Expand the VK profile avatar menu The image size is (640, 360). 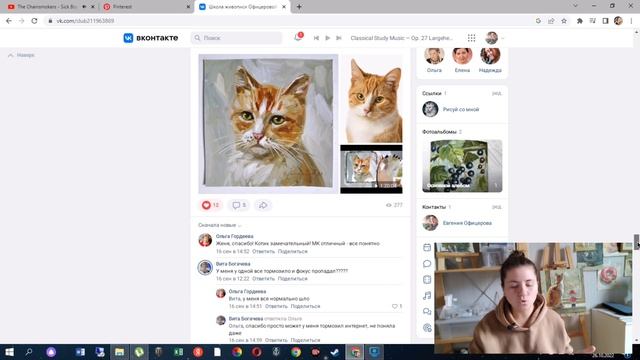coord(495,38)
